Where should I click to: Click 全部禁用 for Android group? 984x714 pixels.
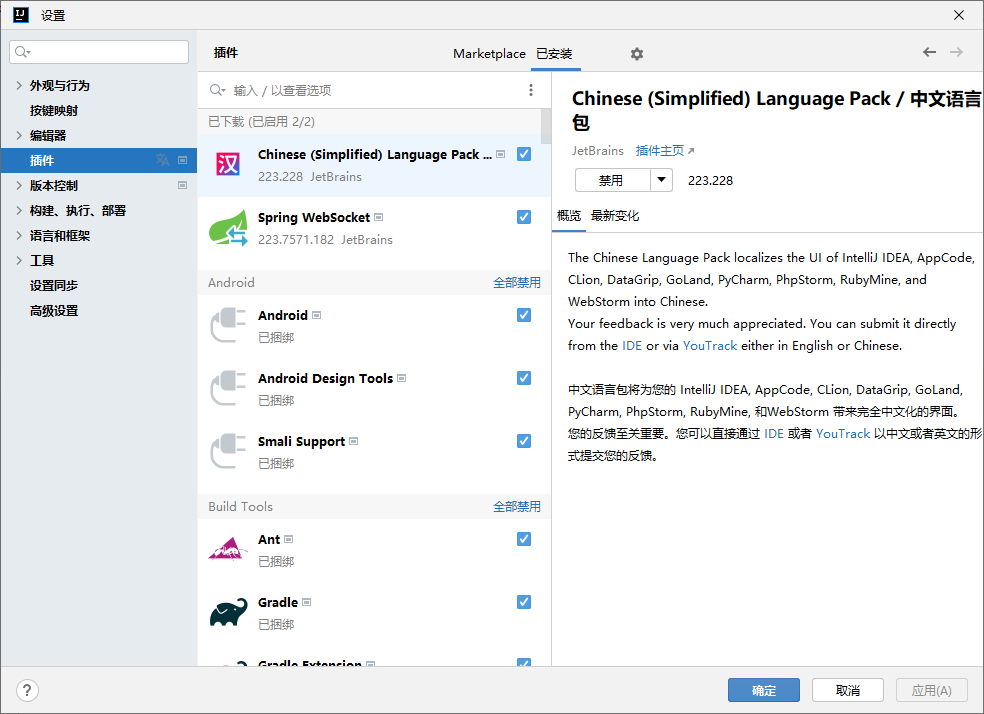coord(516,282)
